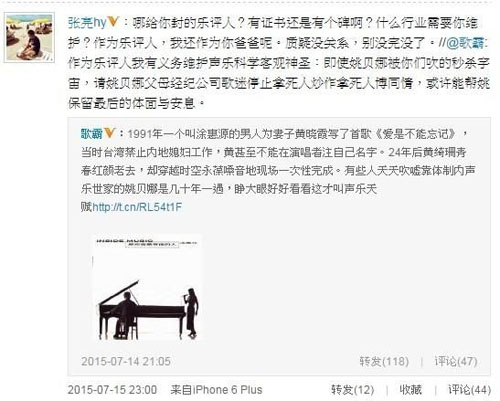500x401 pixels.
Task: Click the pianist figure in the album image
Action: pos(125,315)
